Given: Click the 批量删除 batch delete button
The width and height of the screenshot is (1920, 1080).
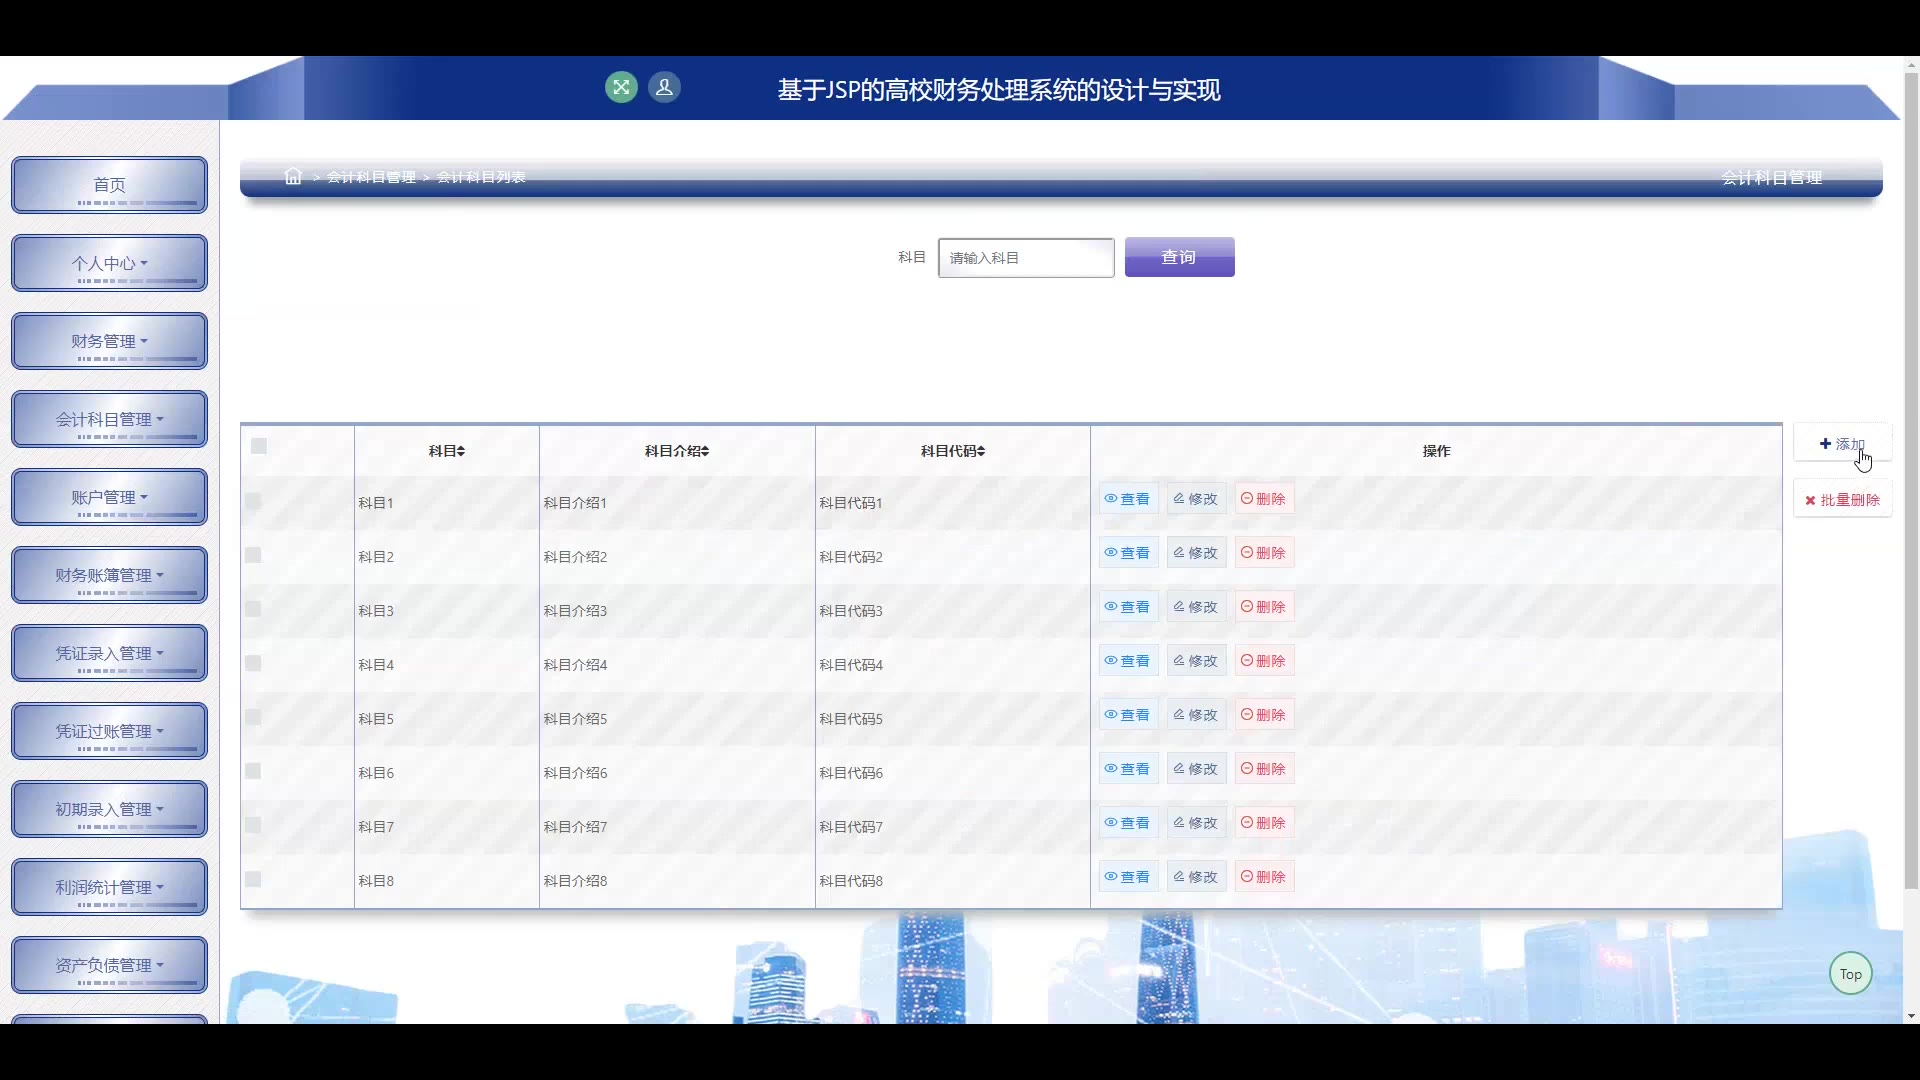Looking at the screenshot, I should click(x=1842, y=500).
